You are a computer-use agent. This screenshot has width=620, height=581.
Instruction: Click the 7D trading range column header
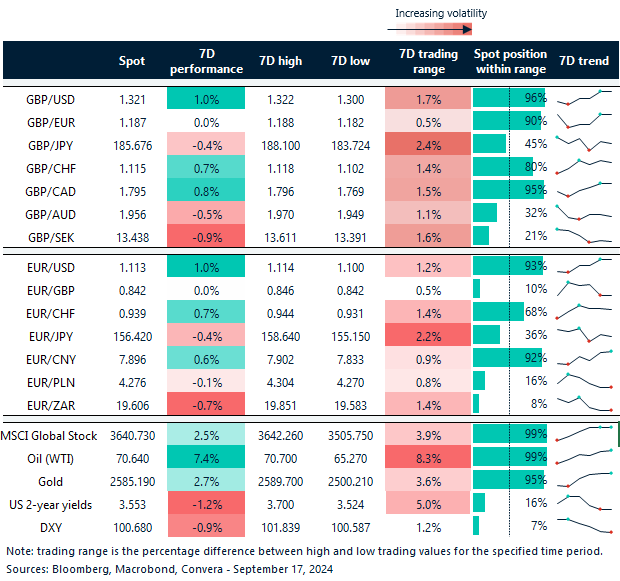[x=426, y=61]
